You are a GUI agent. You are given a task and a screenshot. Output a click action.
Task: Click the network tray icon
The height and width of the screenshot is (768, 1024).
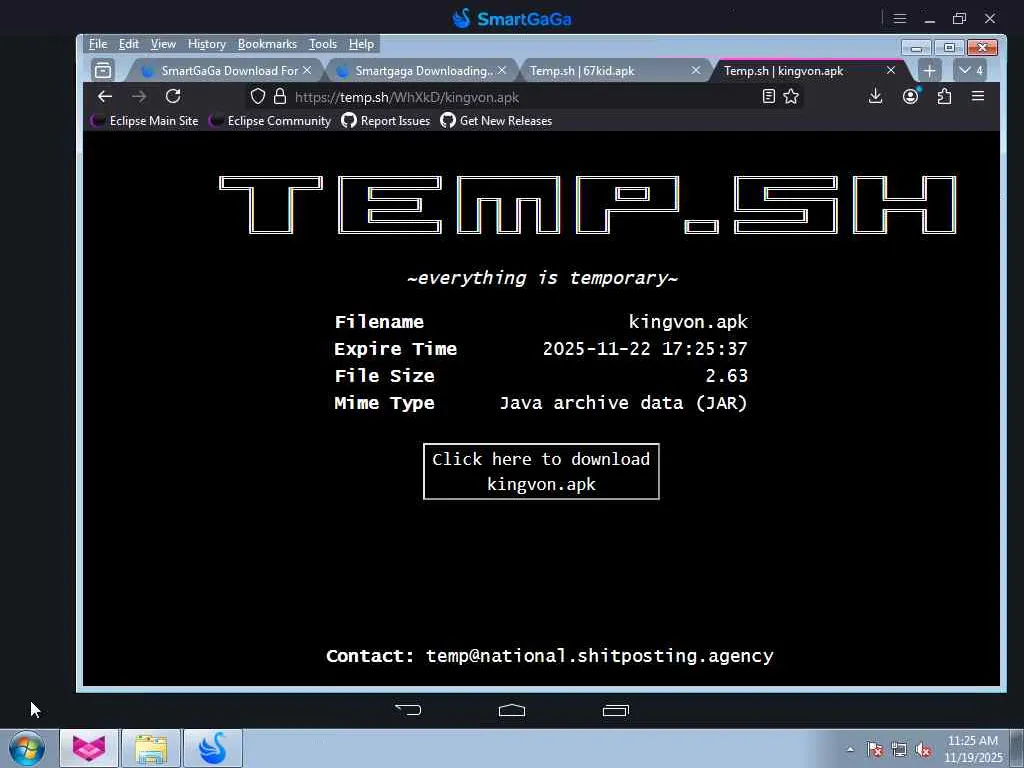899,749
